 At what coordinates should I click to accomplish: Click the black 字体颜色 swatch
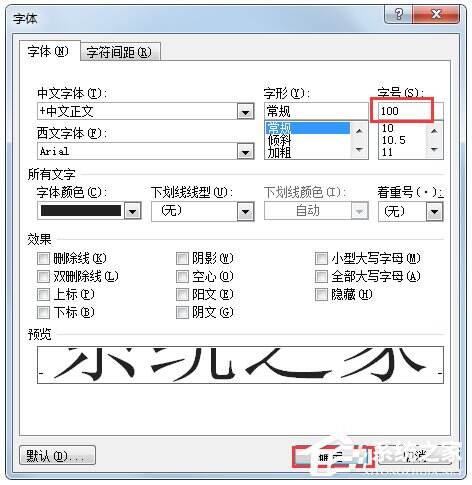(81, 211)
